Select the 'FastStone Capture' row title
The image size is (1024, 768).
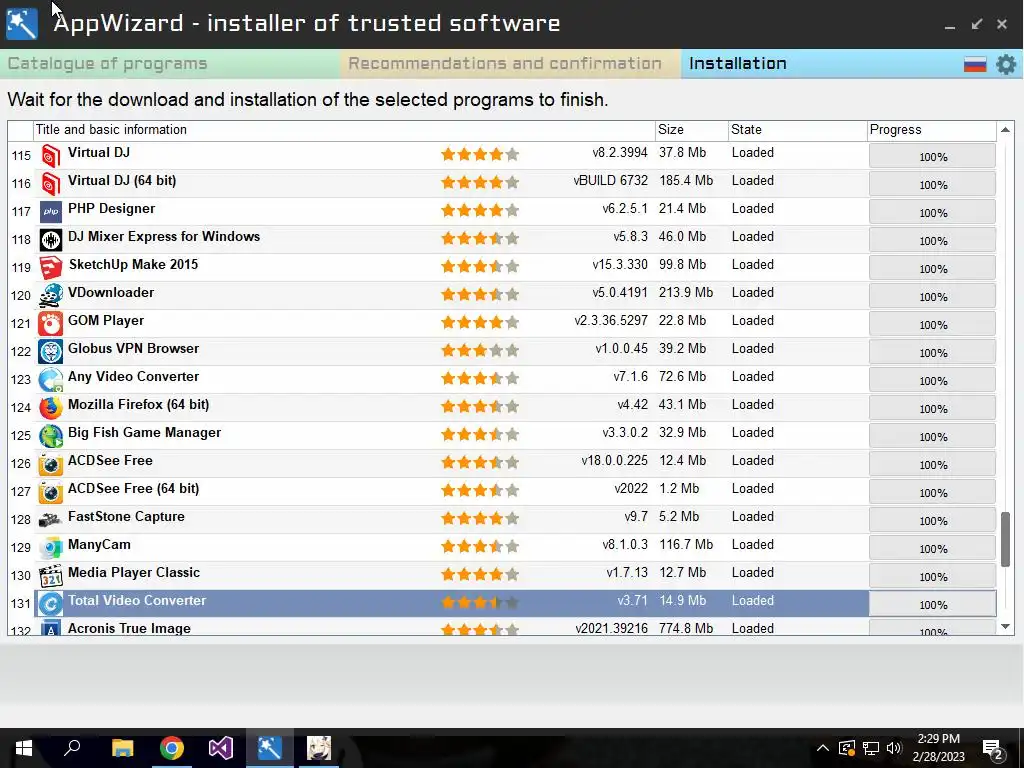pos(126,517)
